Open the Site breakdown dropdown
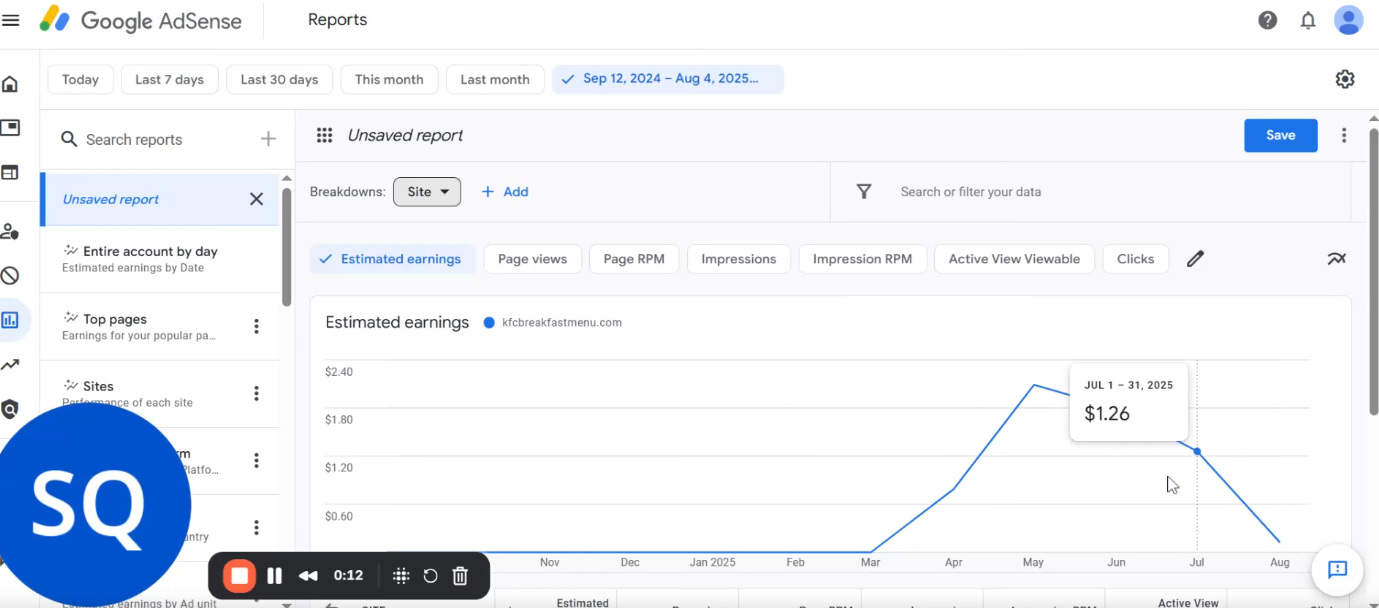 427,192
